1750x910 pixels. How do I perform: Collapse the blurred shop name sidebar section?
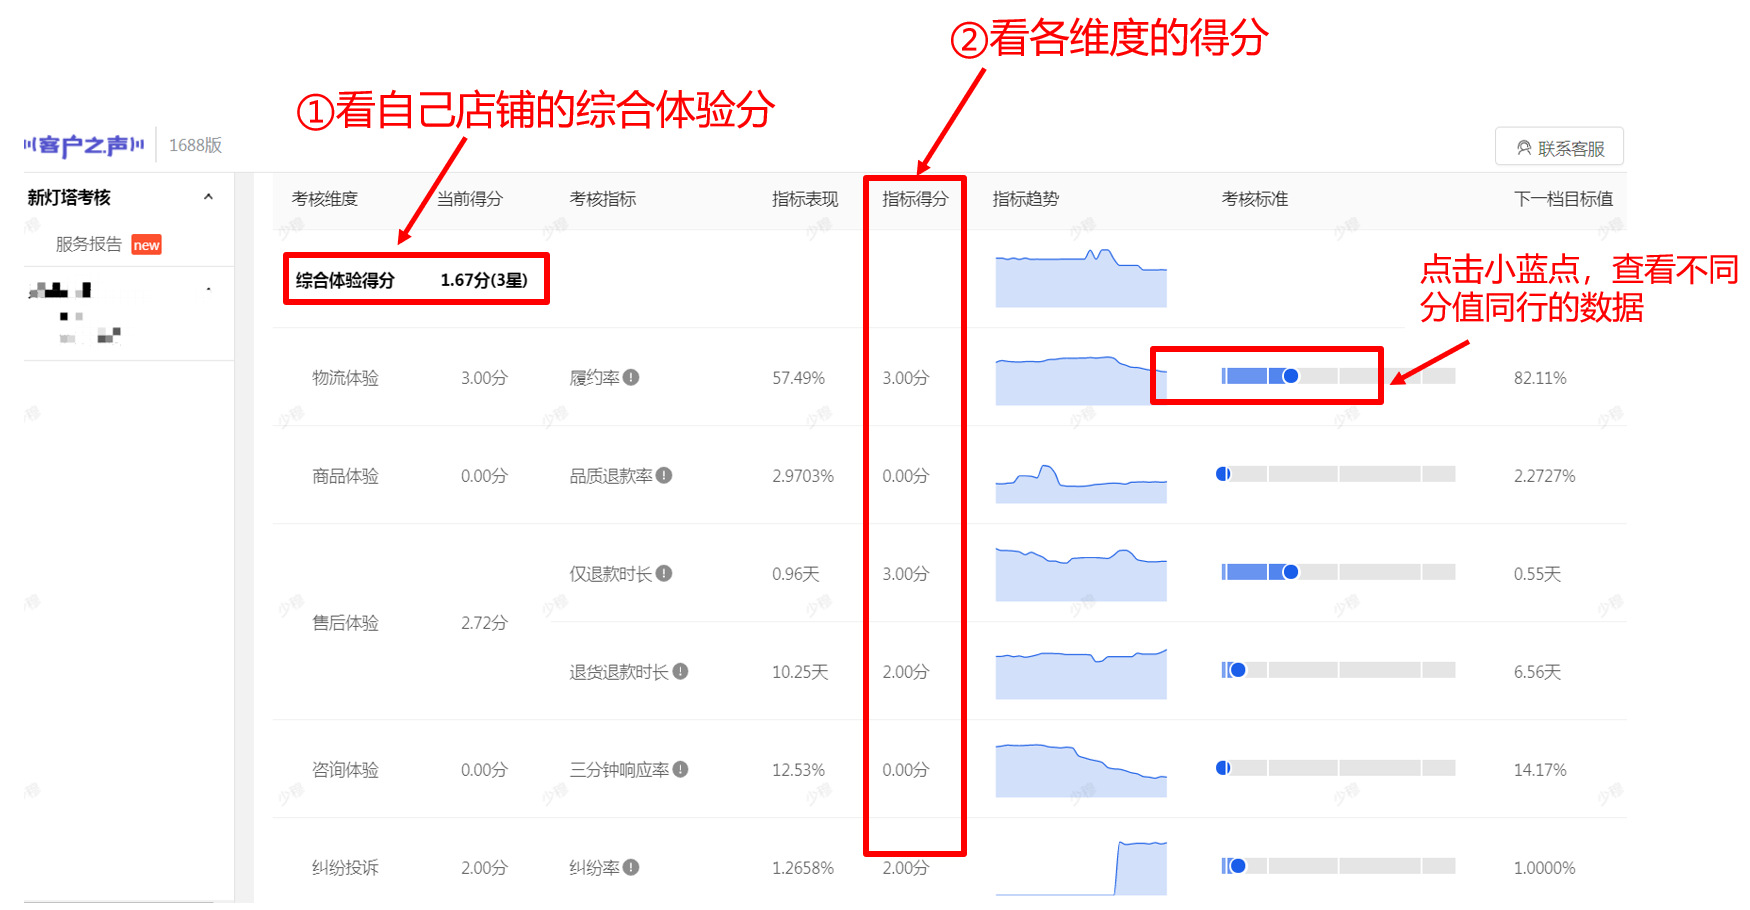point(208,290)
